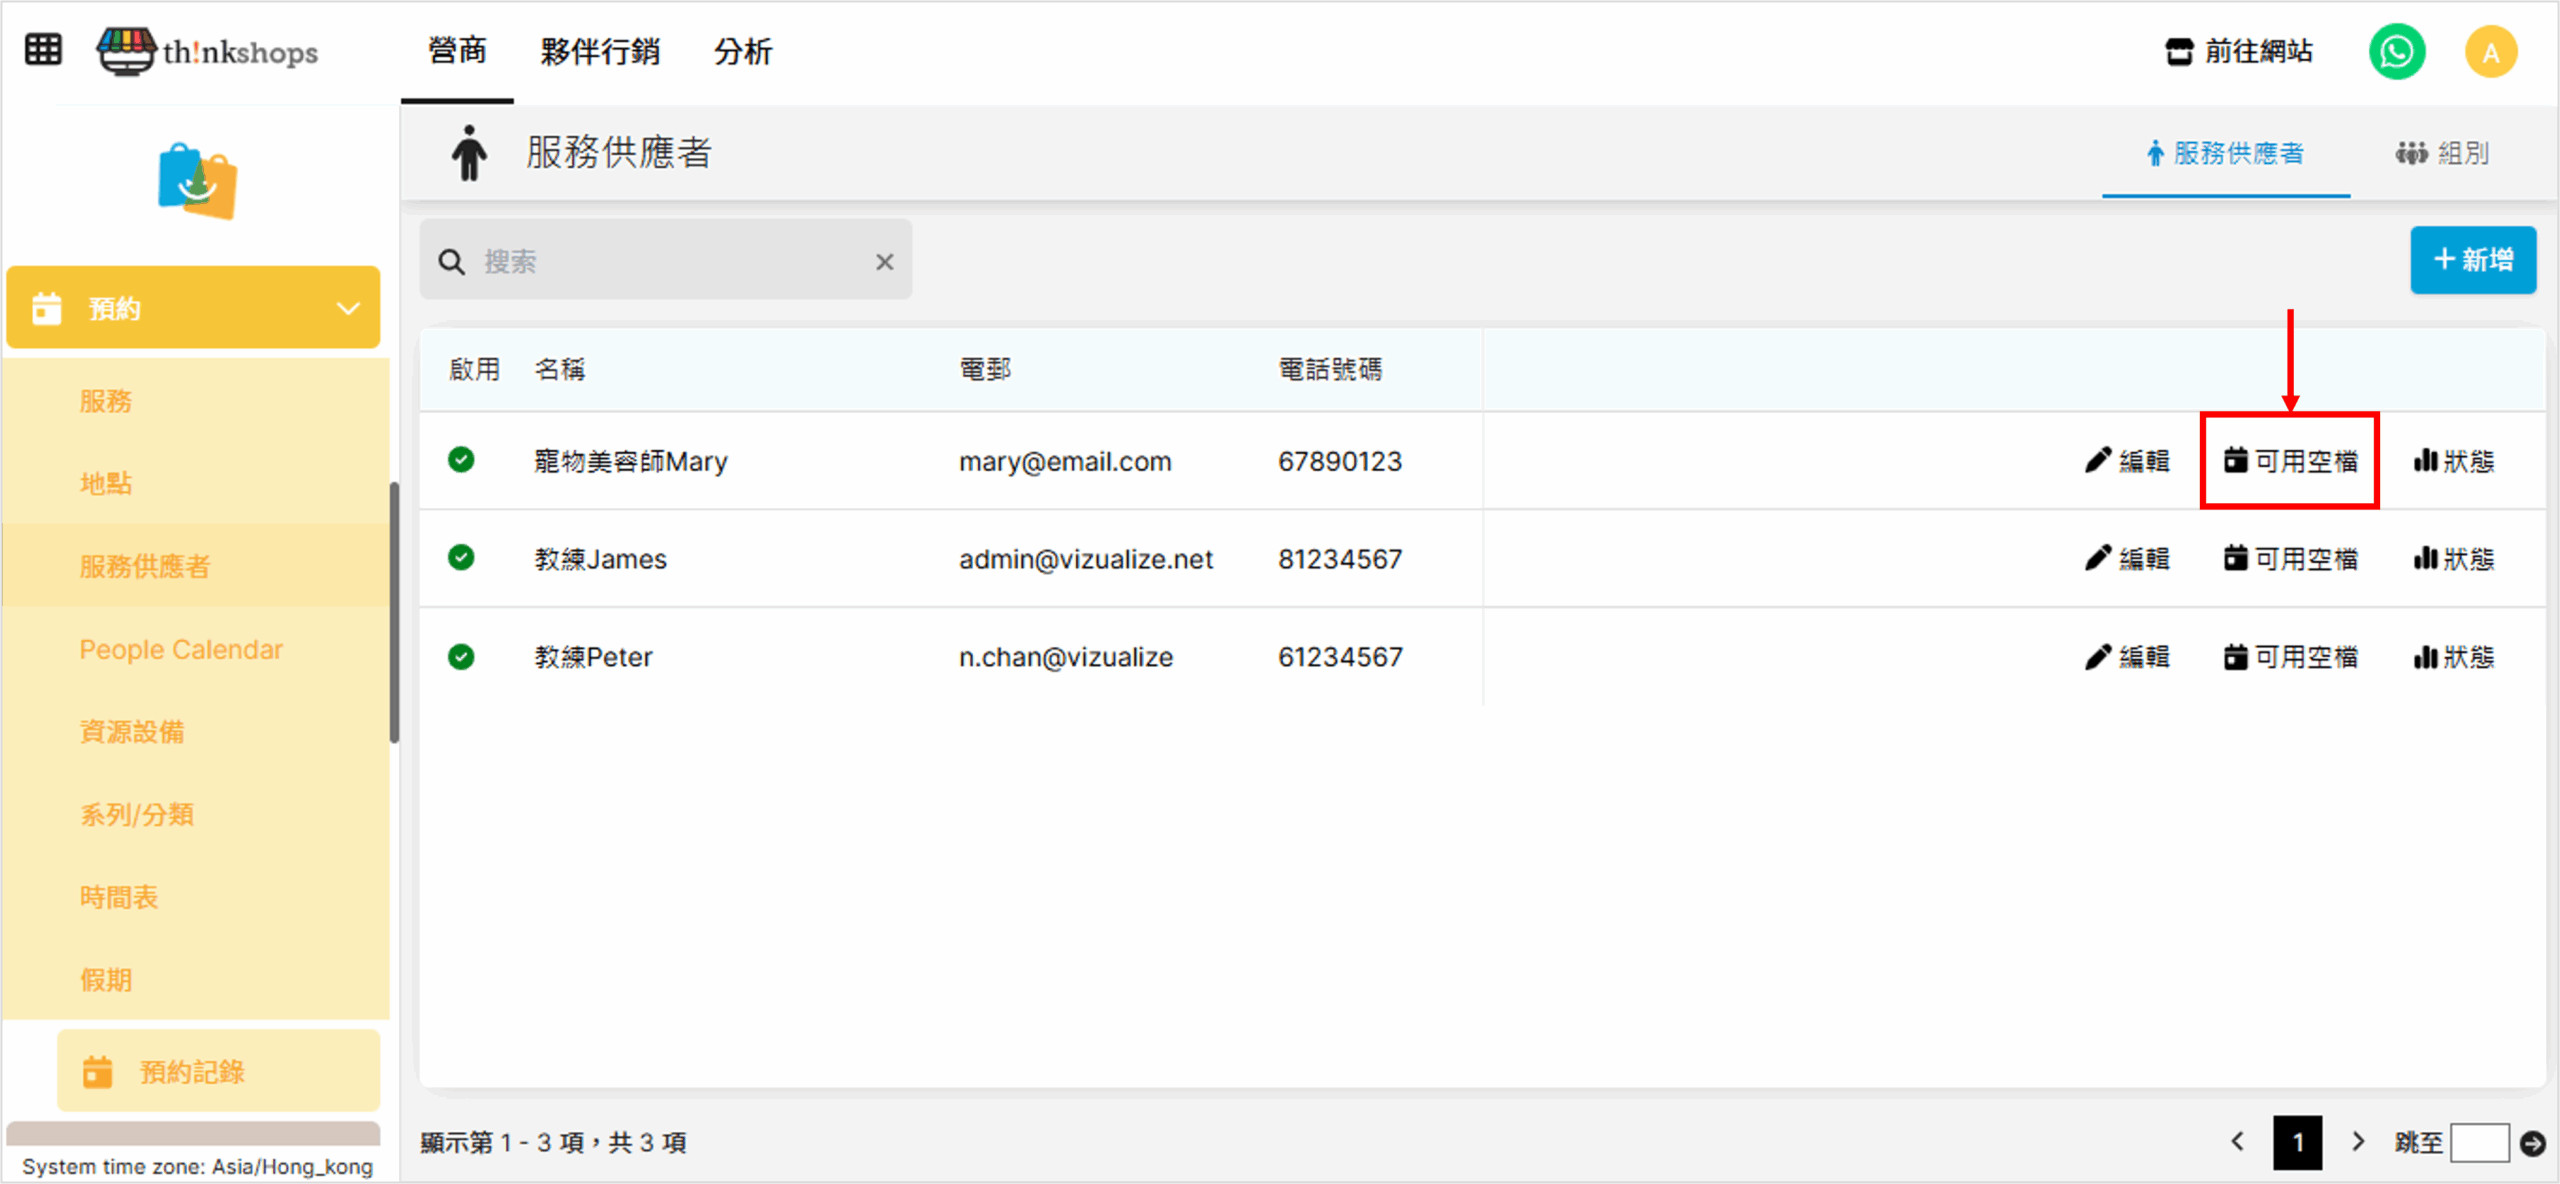
Task: Clear search with the X icon
Action: (884, 262)
